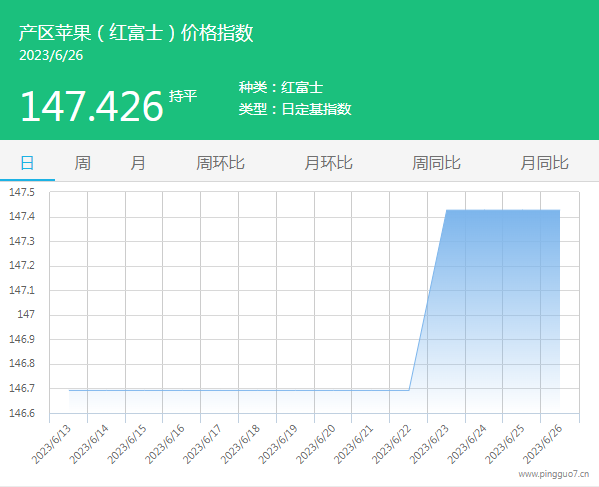Switch to the 月 monthly tab
The height and width of the screenshot is (487, 599).
(138, 163)
